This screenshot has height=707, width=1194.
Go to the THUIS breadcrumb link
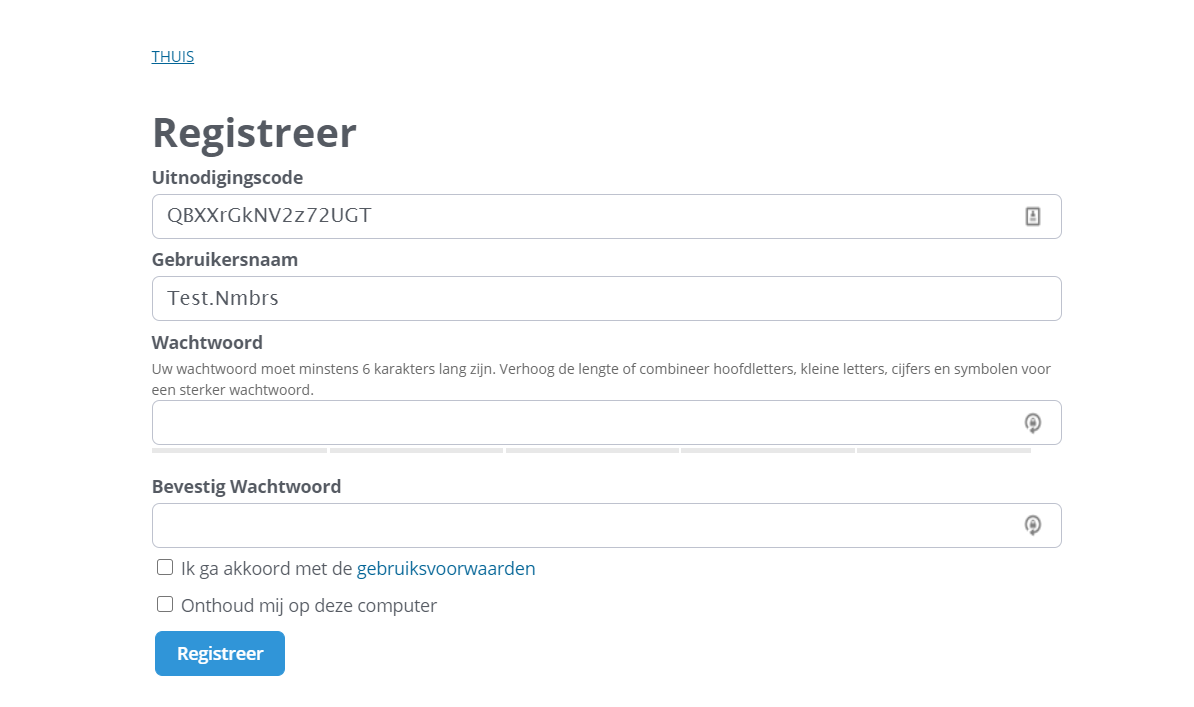173,56
